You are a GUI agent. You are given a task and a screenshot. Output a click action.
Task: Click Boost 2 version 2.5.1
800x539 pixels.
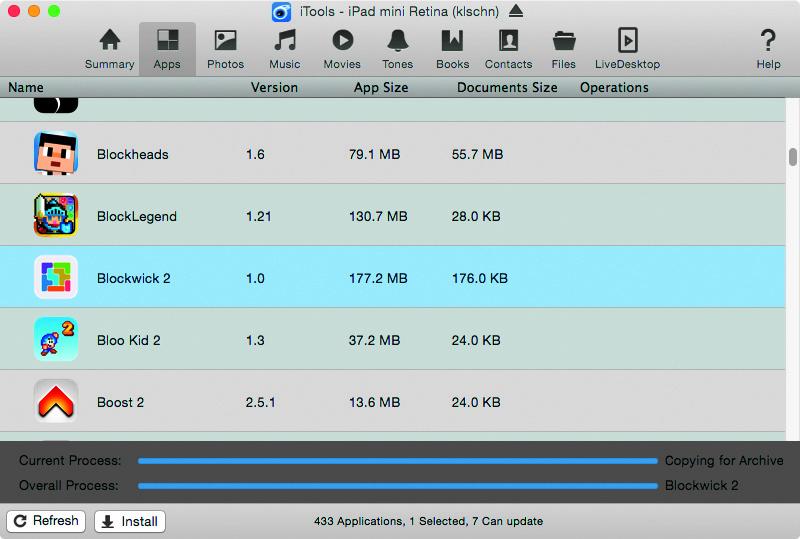(x=260, y=402)
